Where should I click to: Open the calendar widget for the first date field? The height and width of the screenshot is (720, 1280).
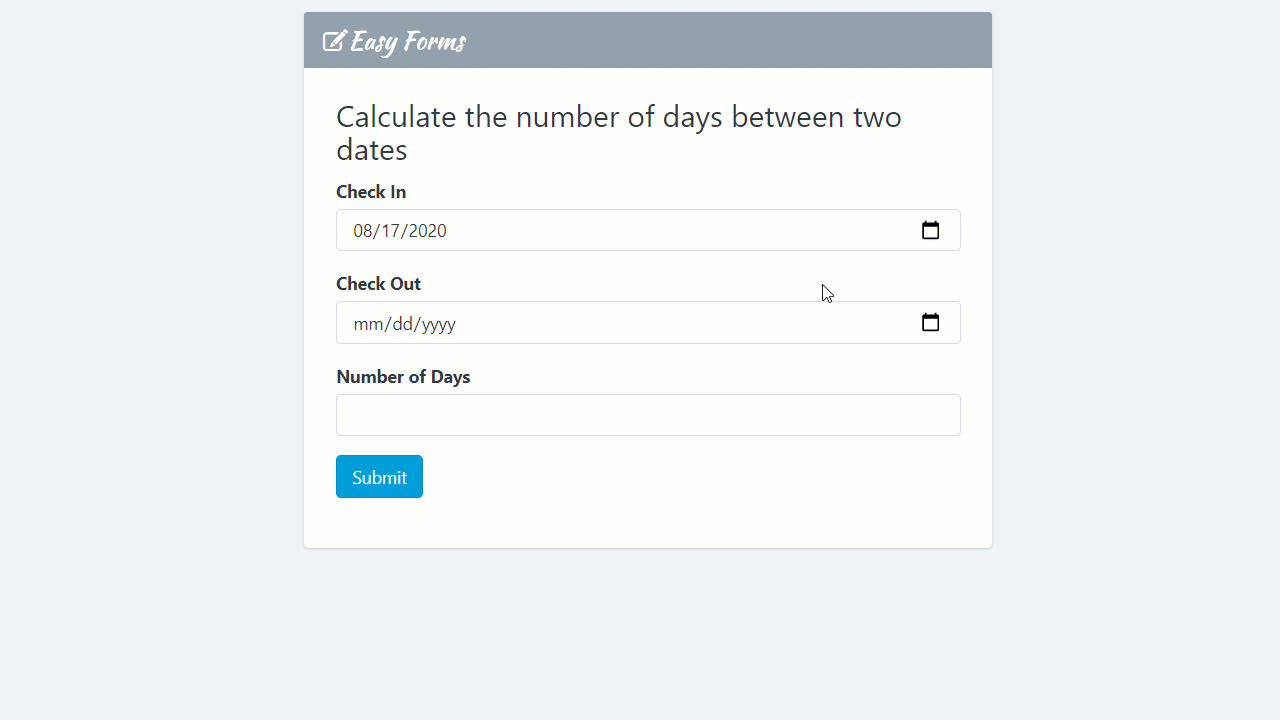(x=930, y=230)
